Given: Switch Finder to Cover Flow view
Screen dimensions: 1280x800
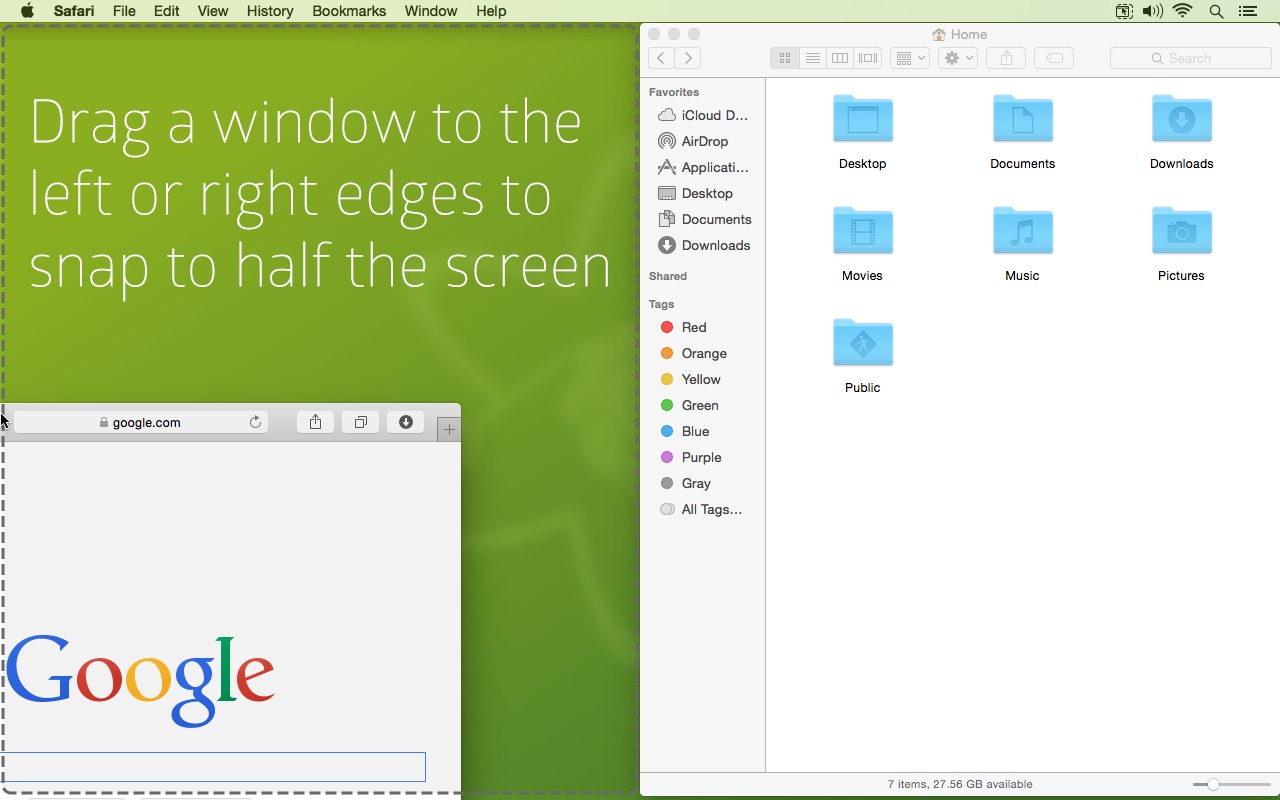Looking at the screenshot, I should click(868, 58).
